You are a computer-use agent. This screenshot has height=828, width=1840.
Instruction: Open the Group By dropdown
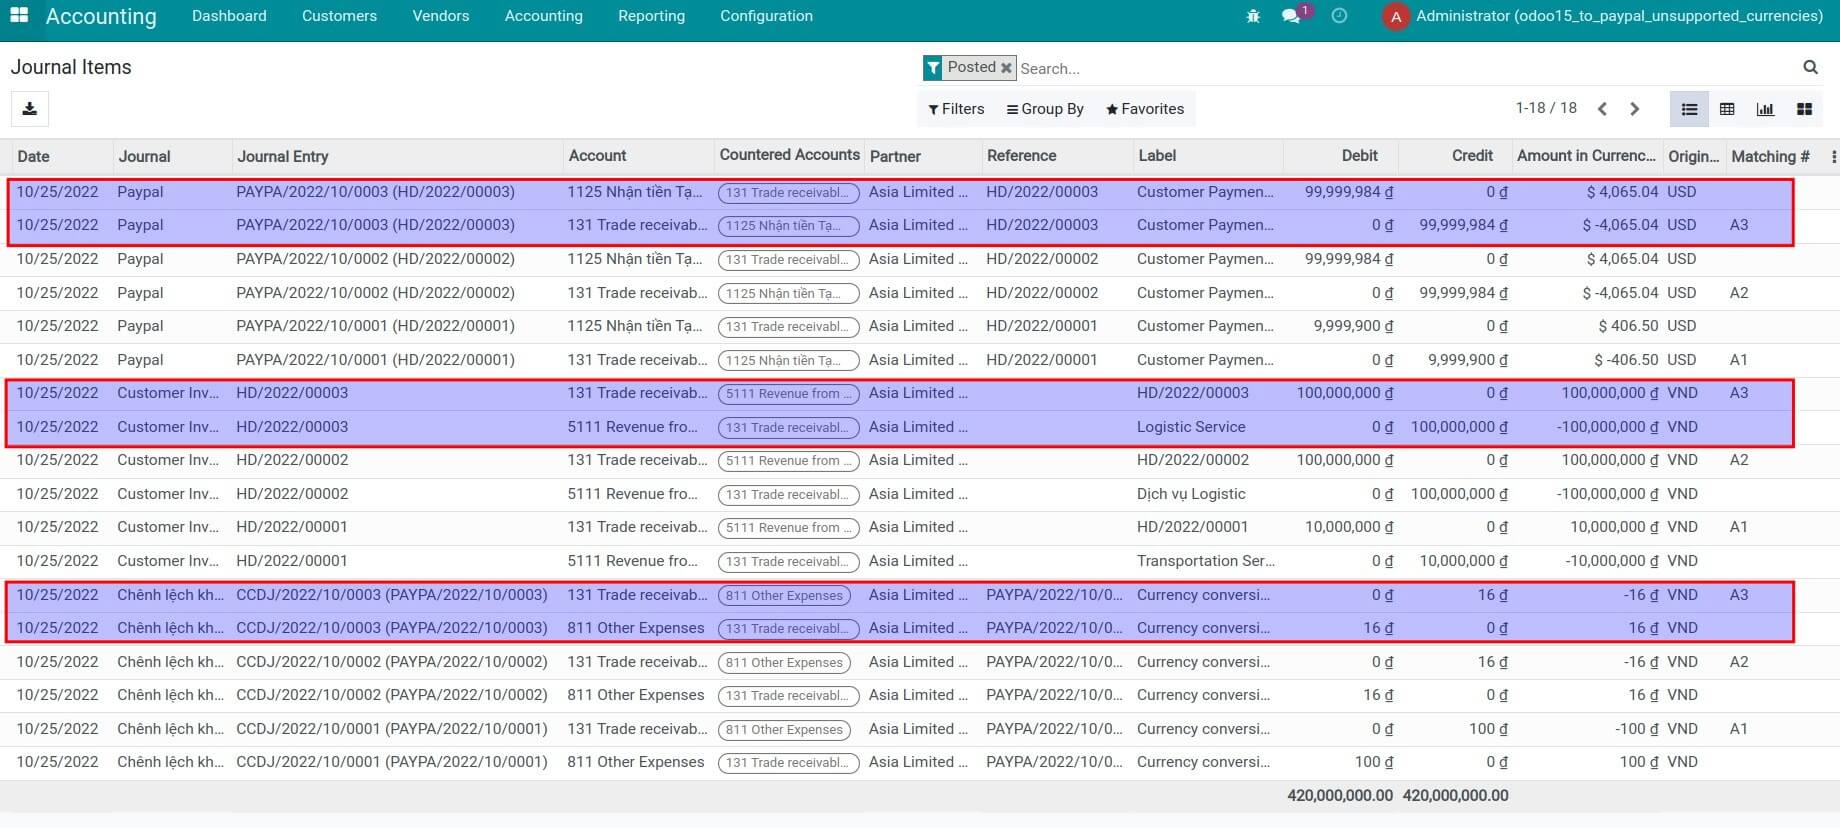pos(1045,109)
